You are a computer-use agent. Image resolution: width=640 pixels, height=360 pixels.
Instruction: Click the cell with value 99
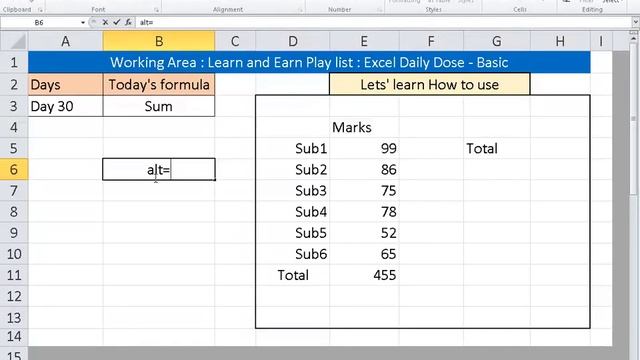tap(364, 148)
